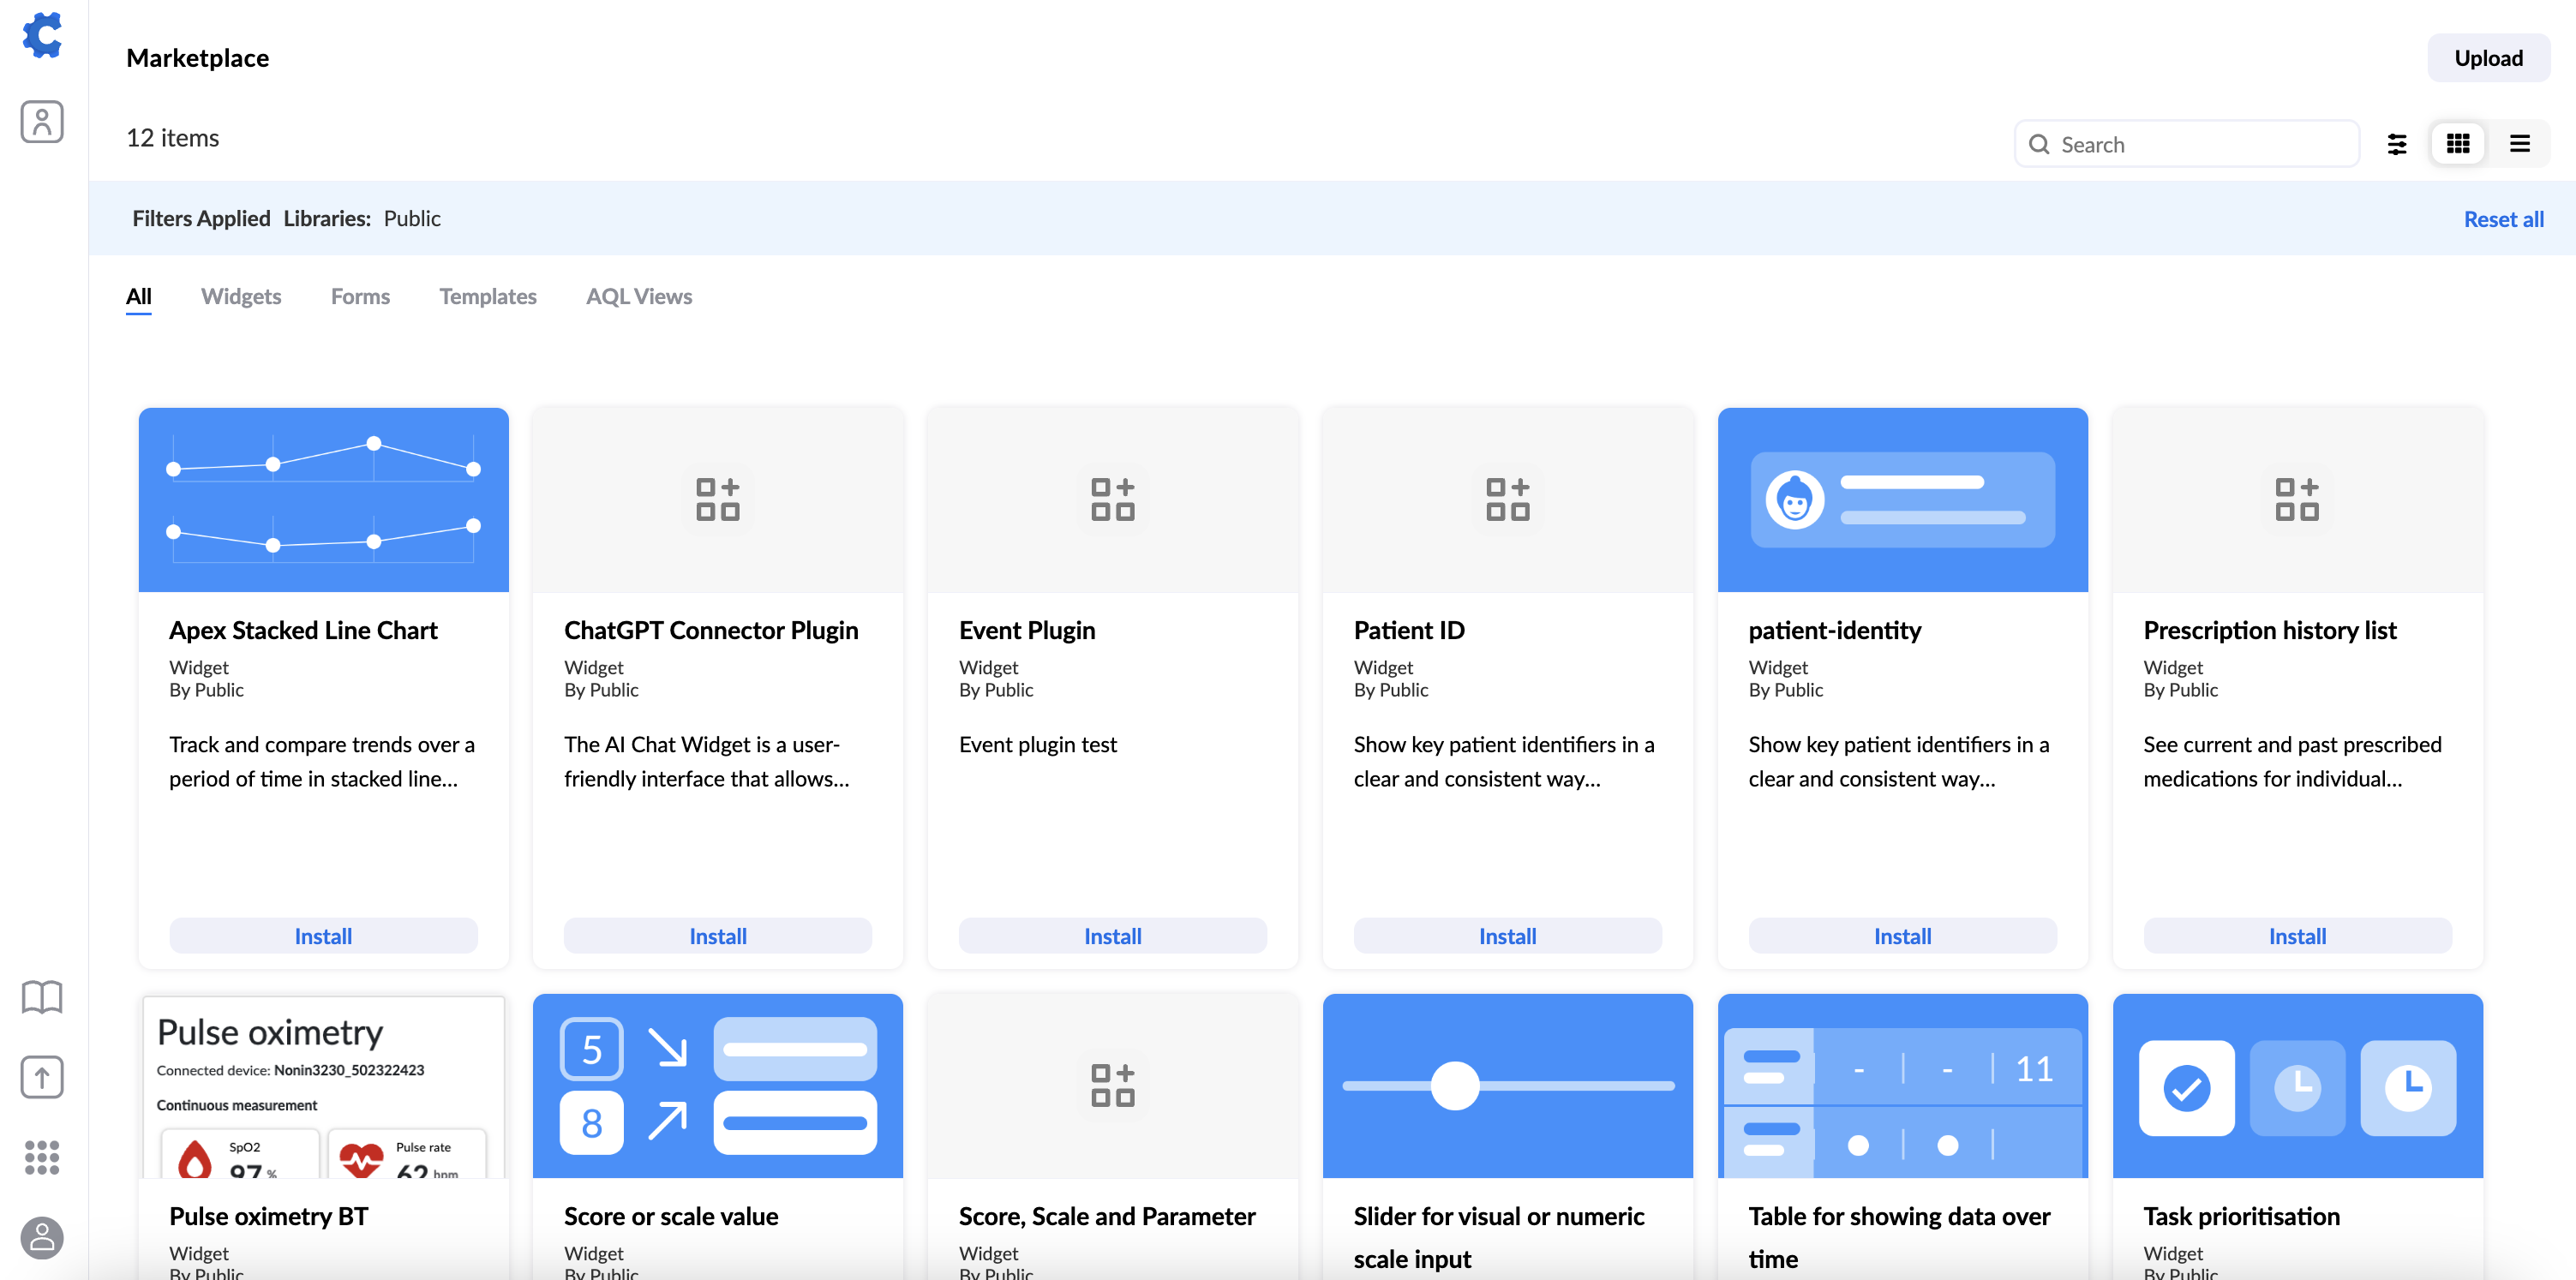This screenshot has width=2576, height=1280.
Task: Click the grid view icon
Action: [2459, 143]
